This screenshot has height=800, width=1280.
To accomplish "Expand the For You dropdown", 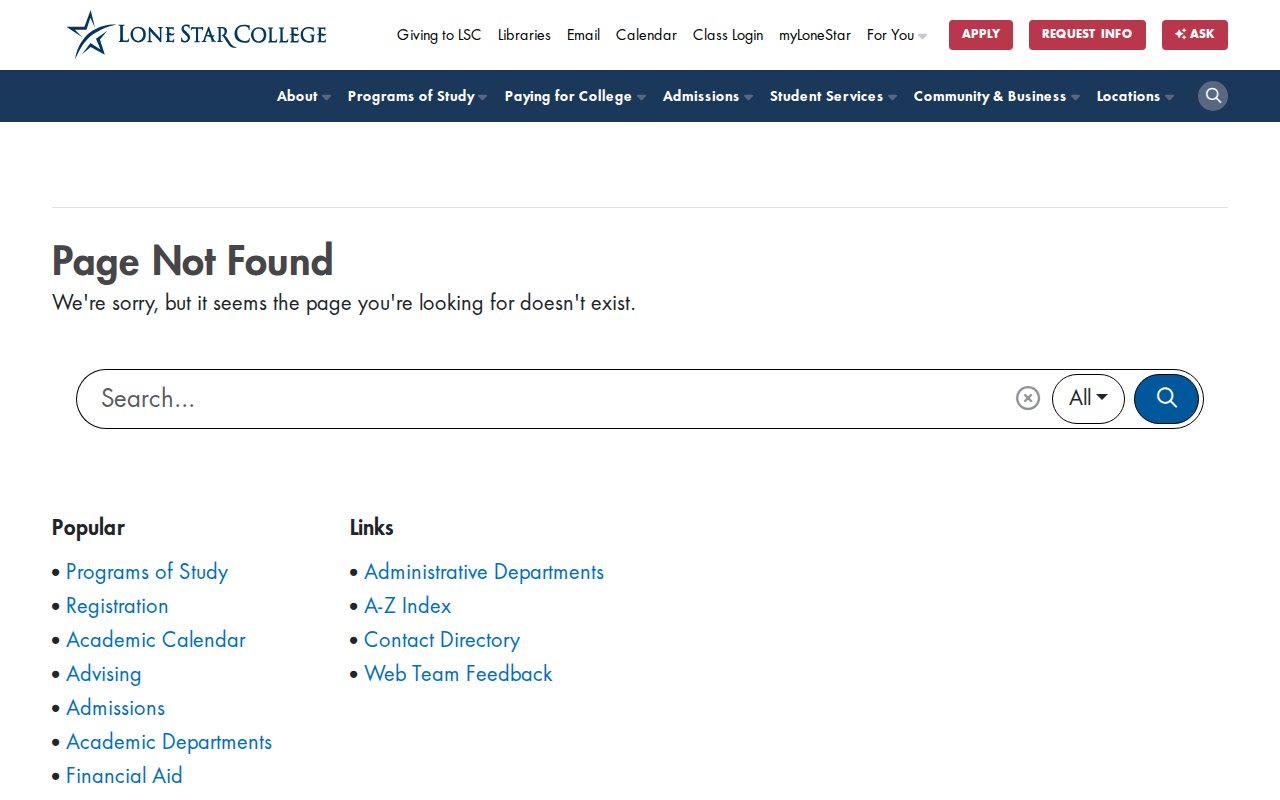I will 896,35.
